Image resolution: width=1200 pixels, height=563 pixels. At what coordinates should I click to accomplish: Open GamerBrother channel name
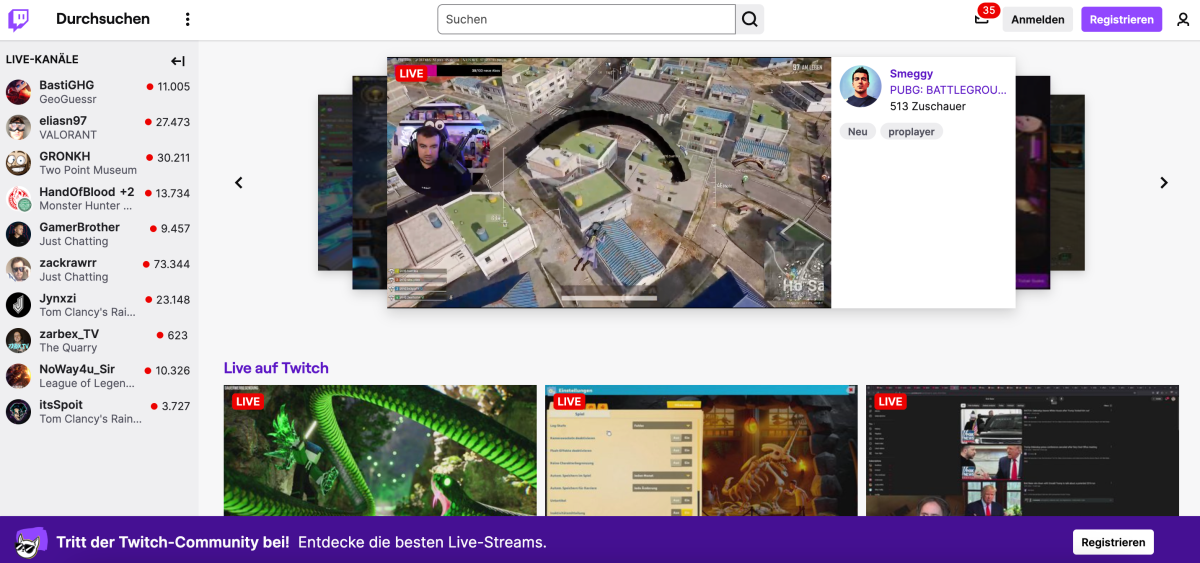click(x=79, y=228)
